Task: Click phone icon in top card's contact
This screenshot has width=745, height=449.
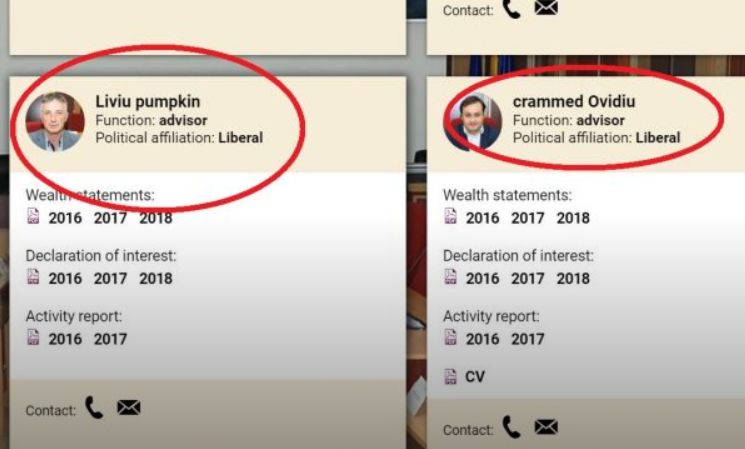Action: [x=511, y=9]
